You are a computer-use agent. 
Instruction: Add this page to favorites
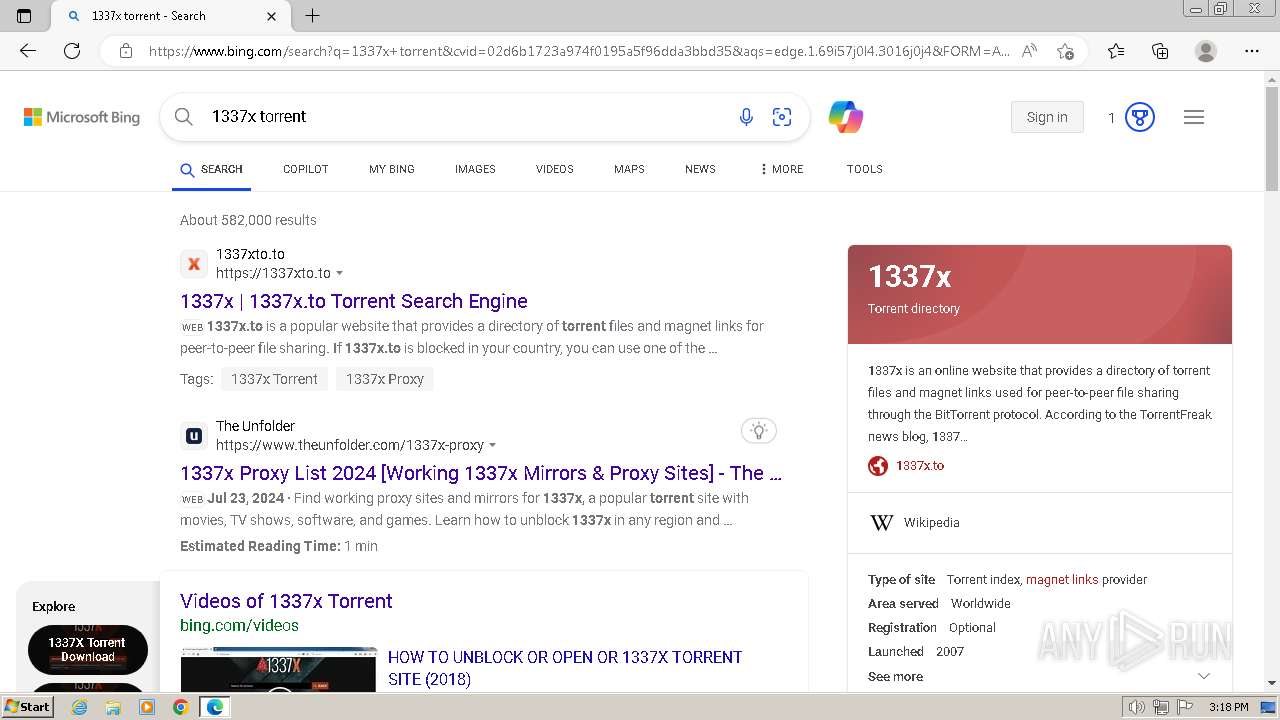(1065, 51)
